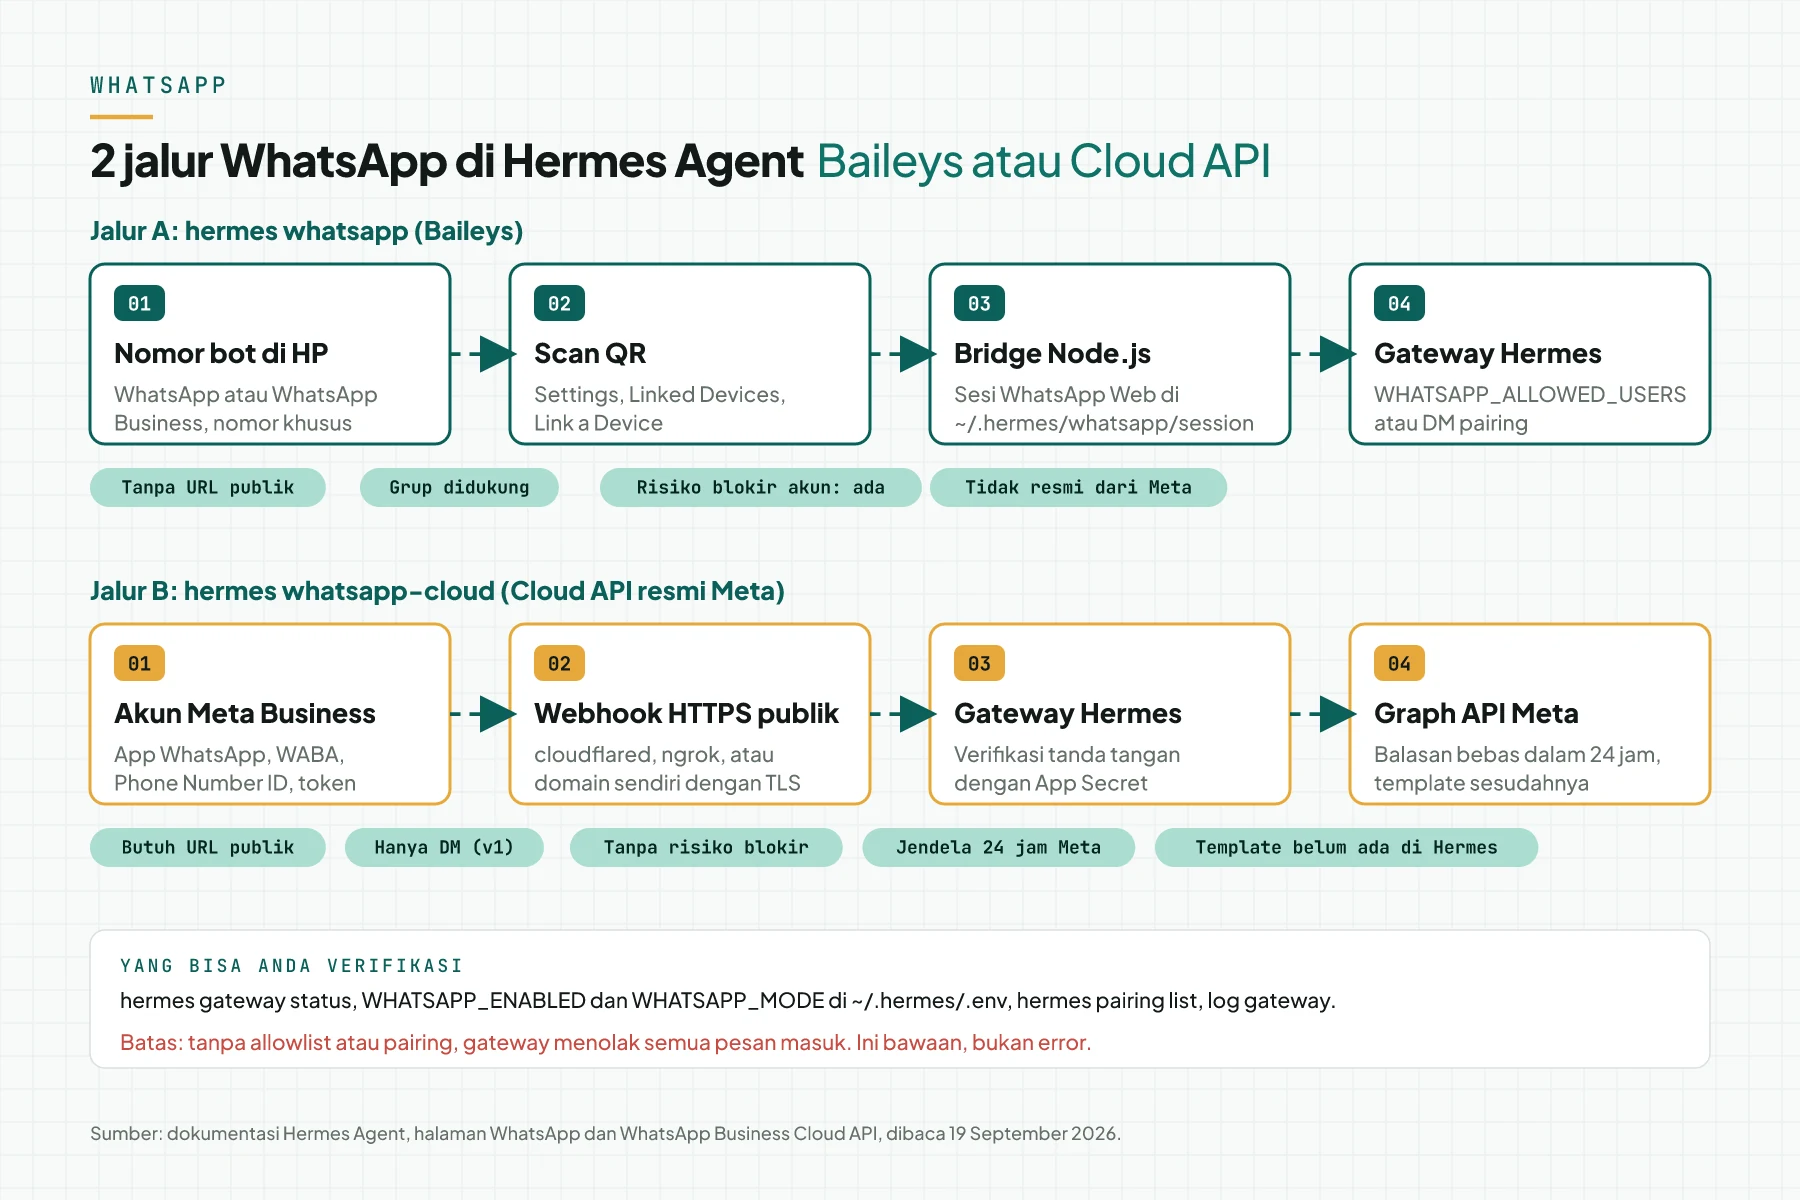Click "Gateway Hermes" title in Jalur B

click(1067, 713)
